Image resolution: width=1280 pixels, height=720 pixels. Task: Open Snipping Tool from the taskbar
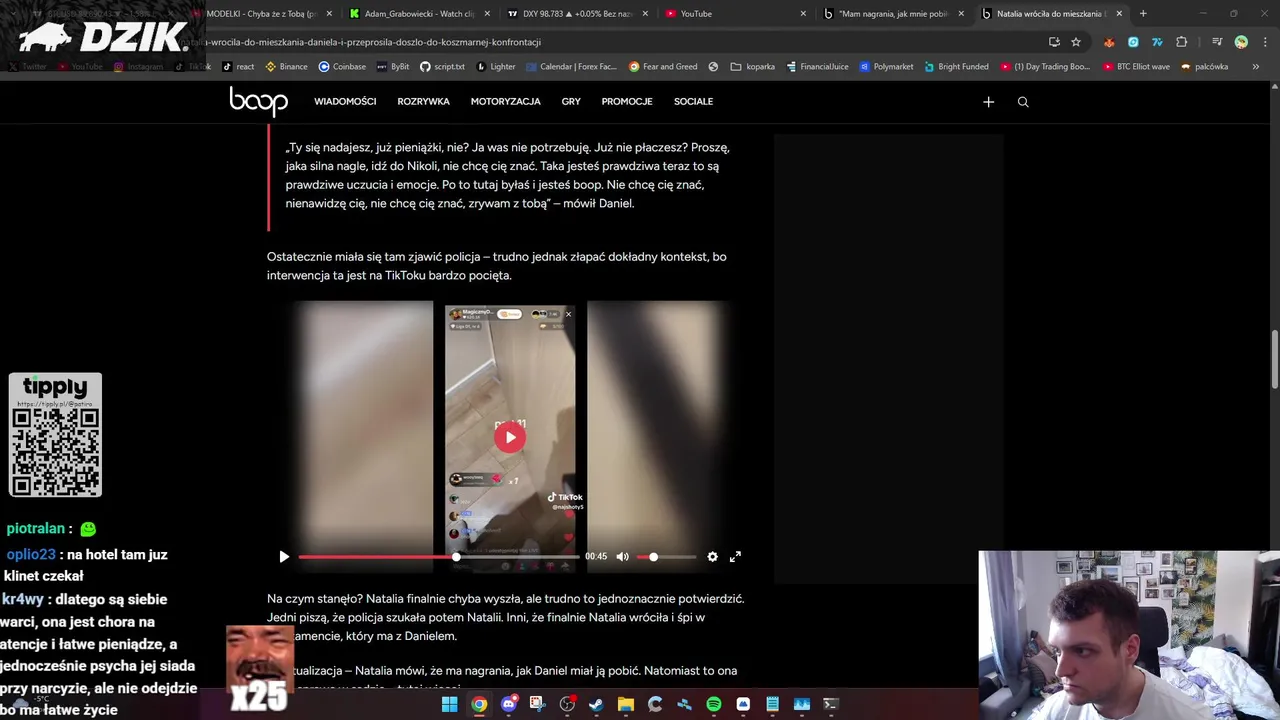pos(537,705)
